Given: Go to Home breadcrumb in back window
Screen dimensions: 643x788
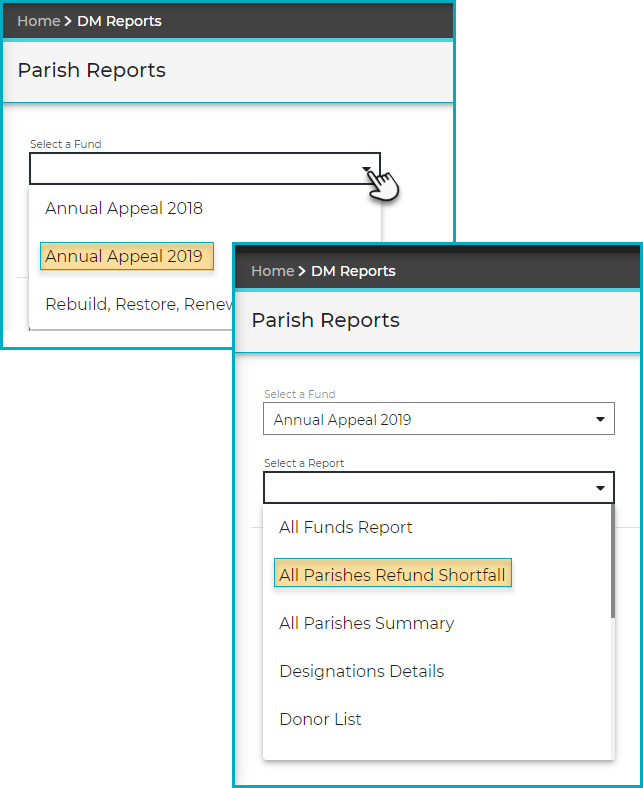Looking at the screenshot, I should click(x=39, y=21).
